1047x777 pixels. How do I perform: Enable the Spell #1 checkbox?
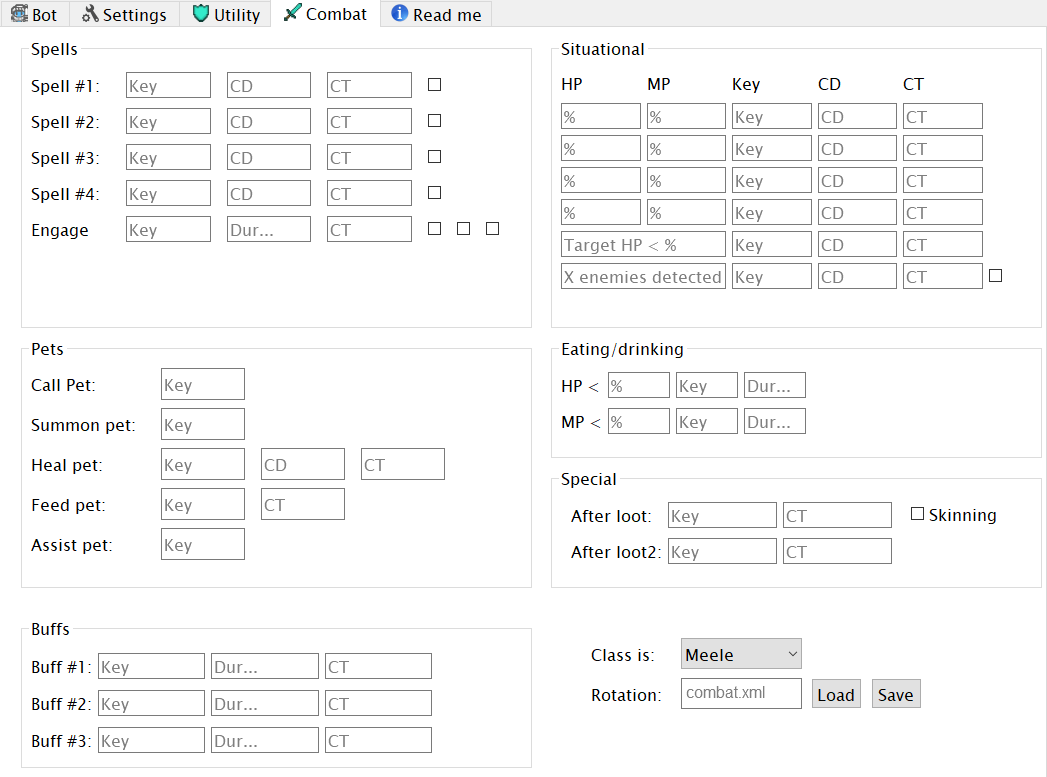point(435,85)
